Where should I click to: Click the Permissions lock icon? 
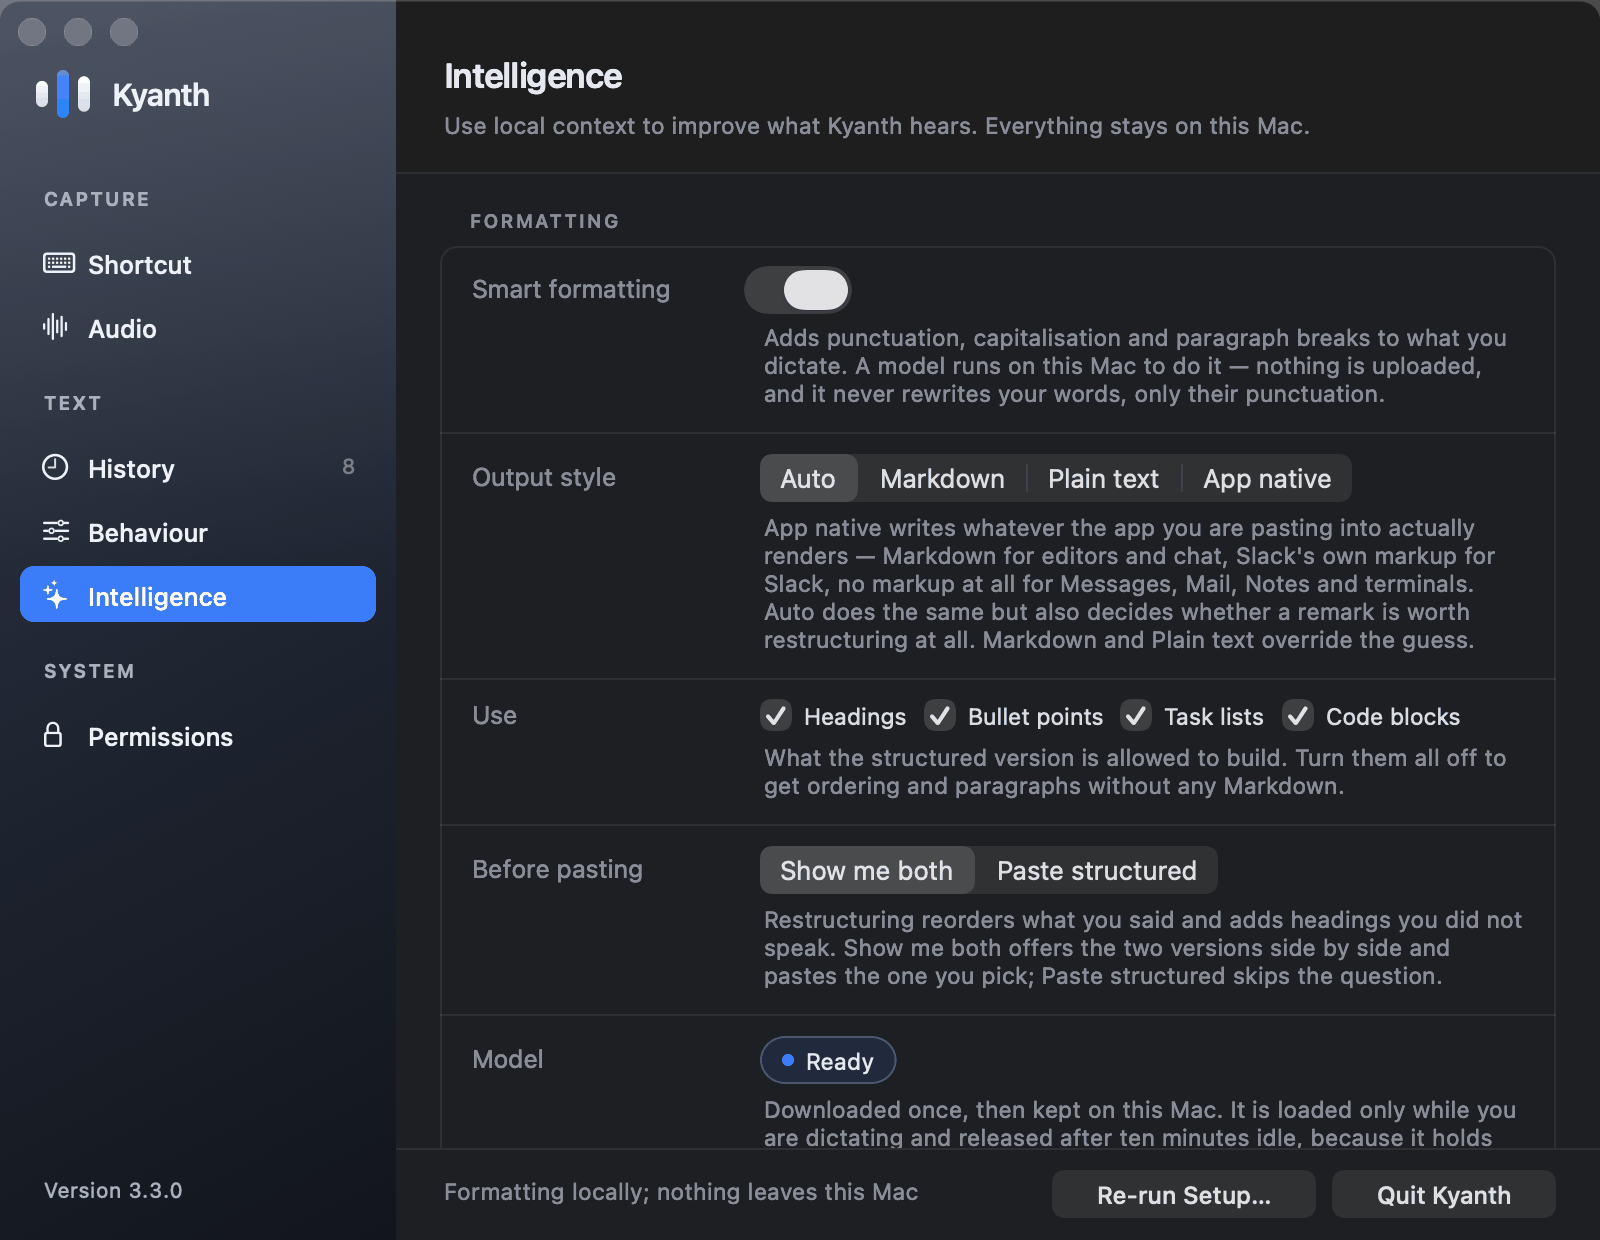[x=53, y=735]
